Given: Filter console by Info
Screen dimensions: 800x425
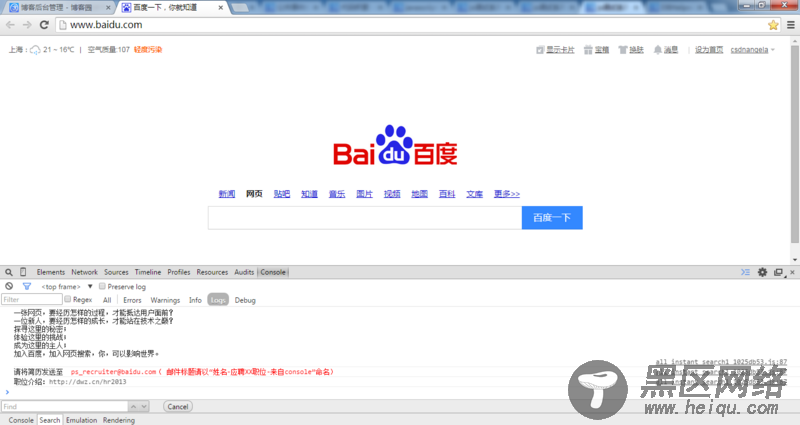Looking at the screenshot, I should point(195,300).
